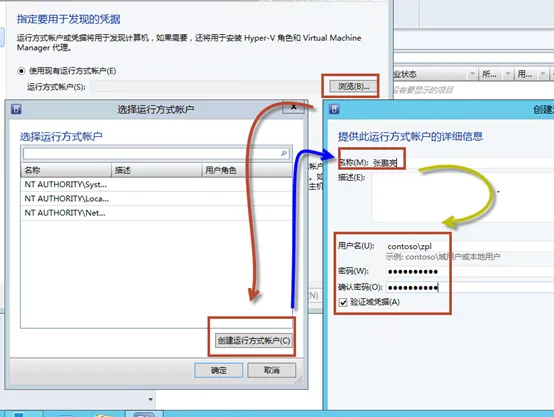
Task: Sort the list by 描述 column header
Action: pyautogui.click(x=157, y=170)
